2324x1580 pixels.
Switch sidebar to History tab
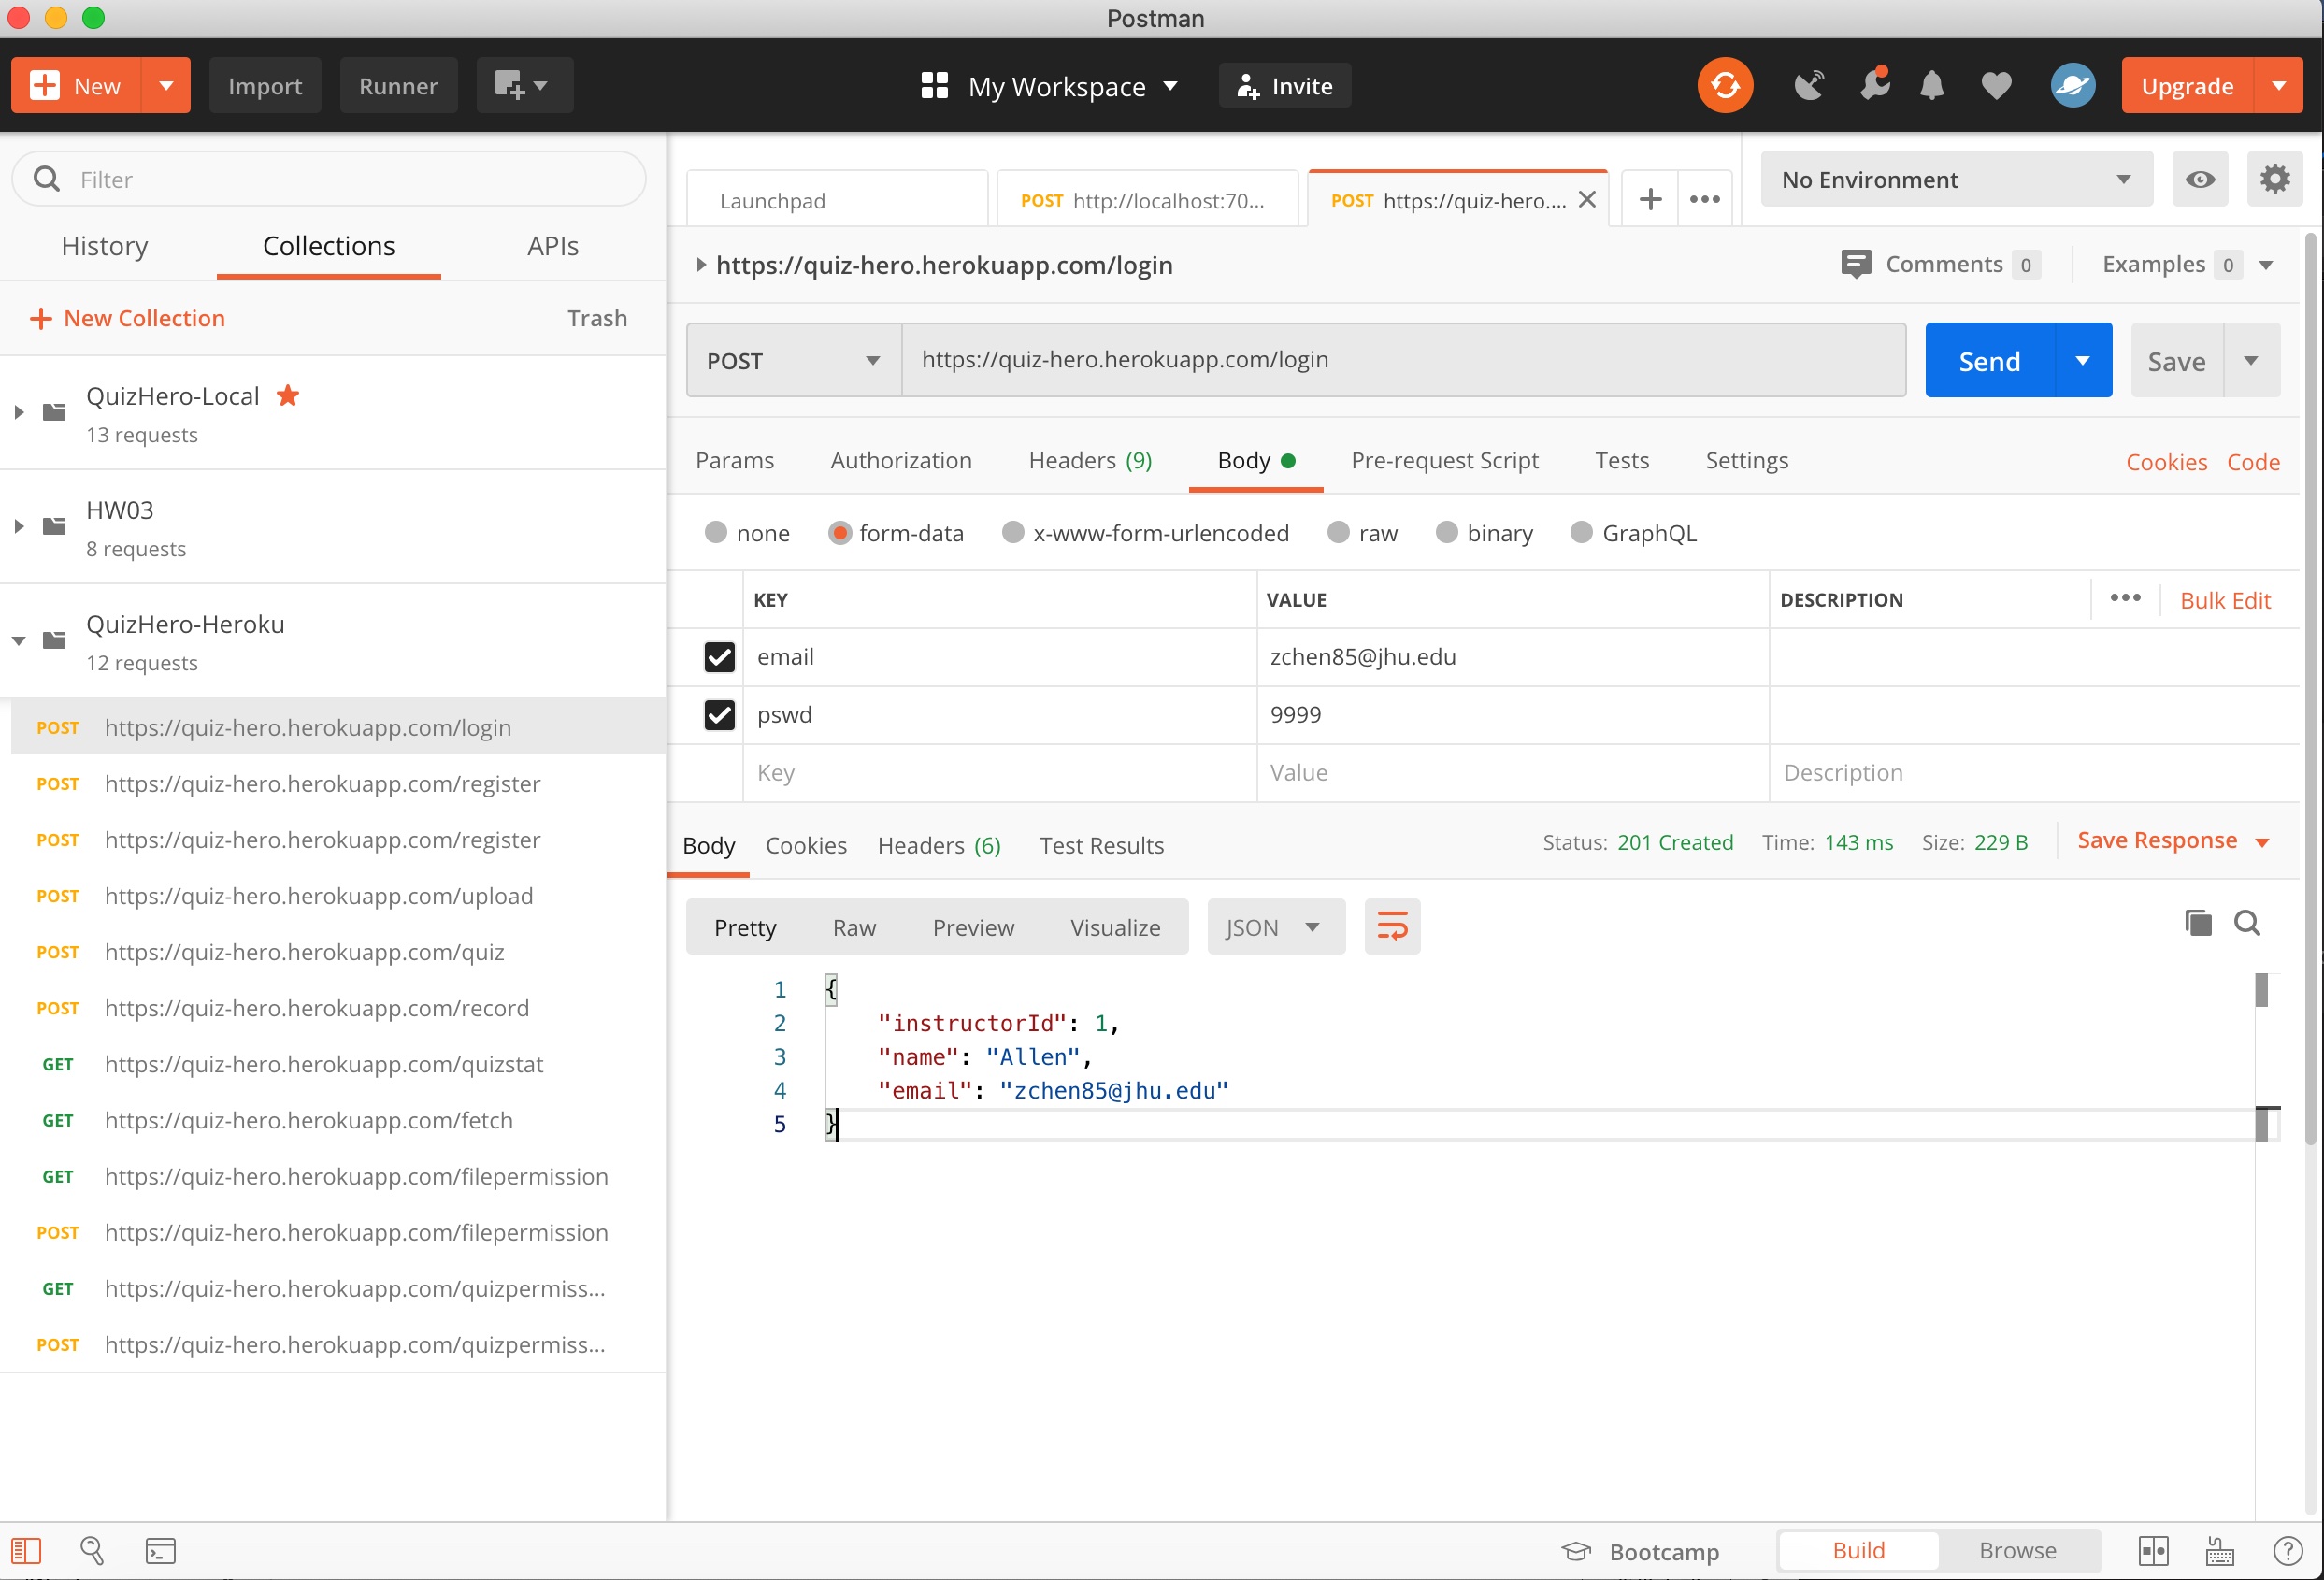click(x=105, y=246)
